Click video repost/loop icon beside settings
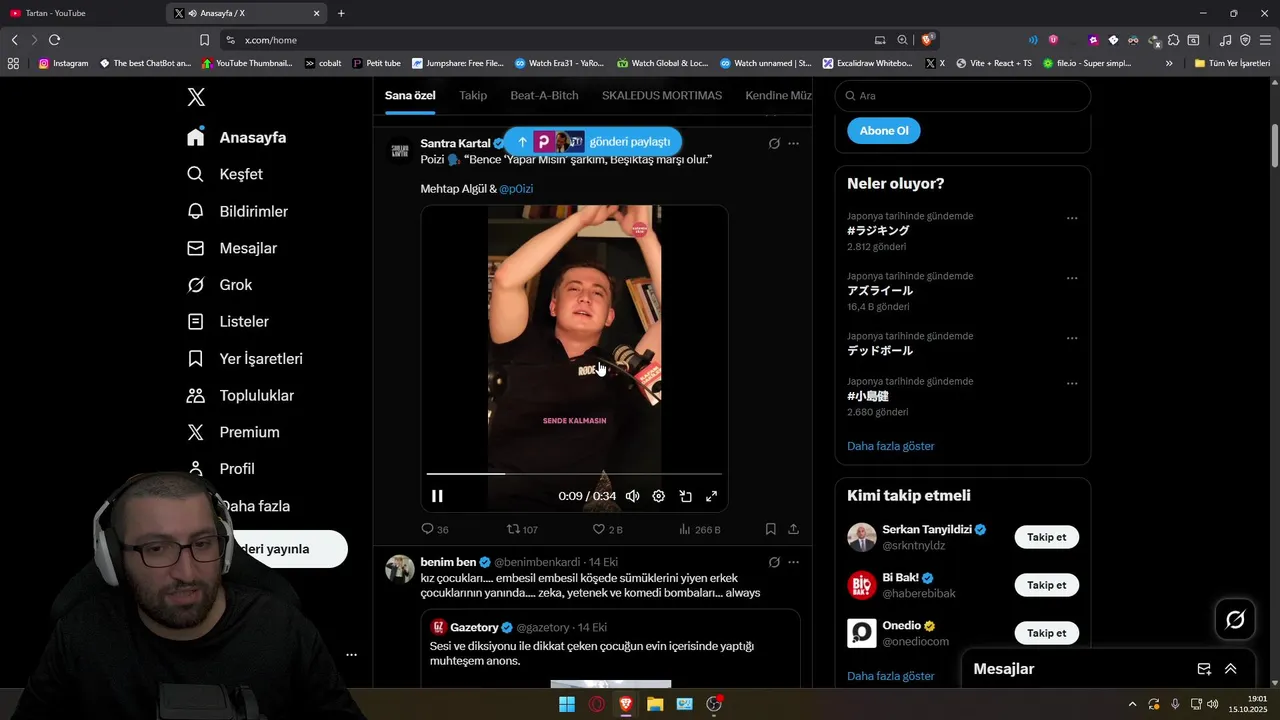This screenshot has height=720, width=1280. tap(686, 496)
